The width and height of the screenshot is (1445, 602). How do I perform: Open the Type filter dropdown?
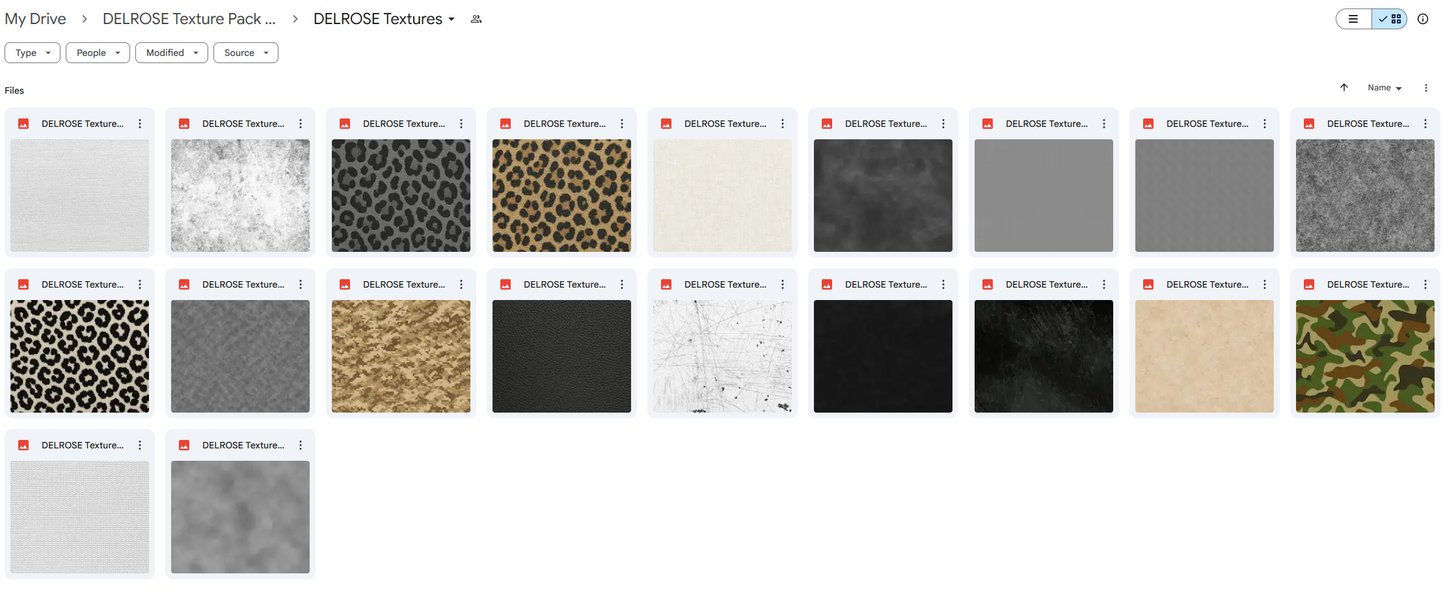(x=32, y=52)
